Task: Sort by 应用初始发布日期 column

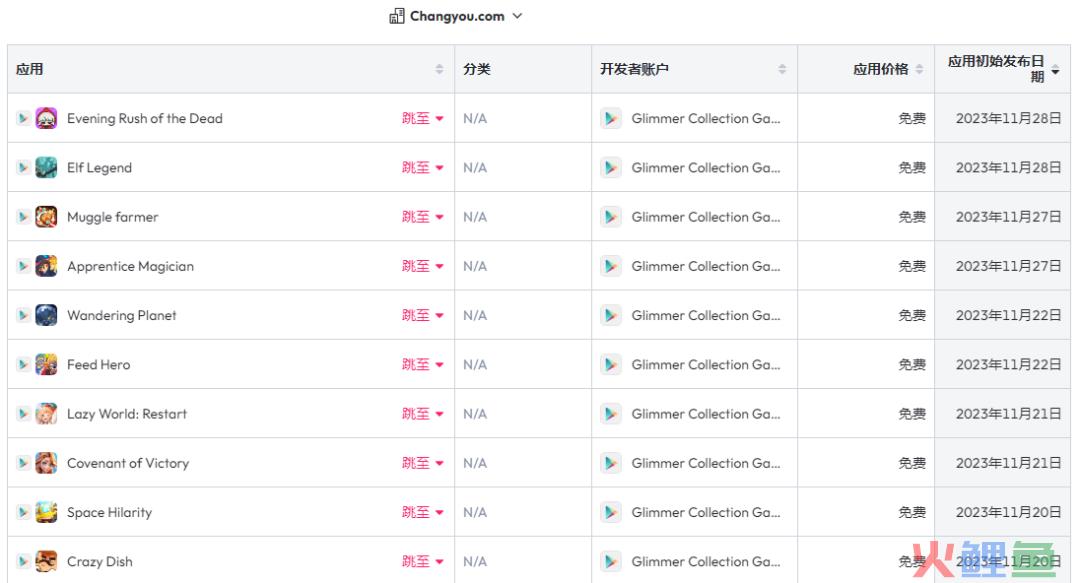Action: (1055, 70)
